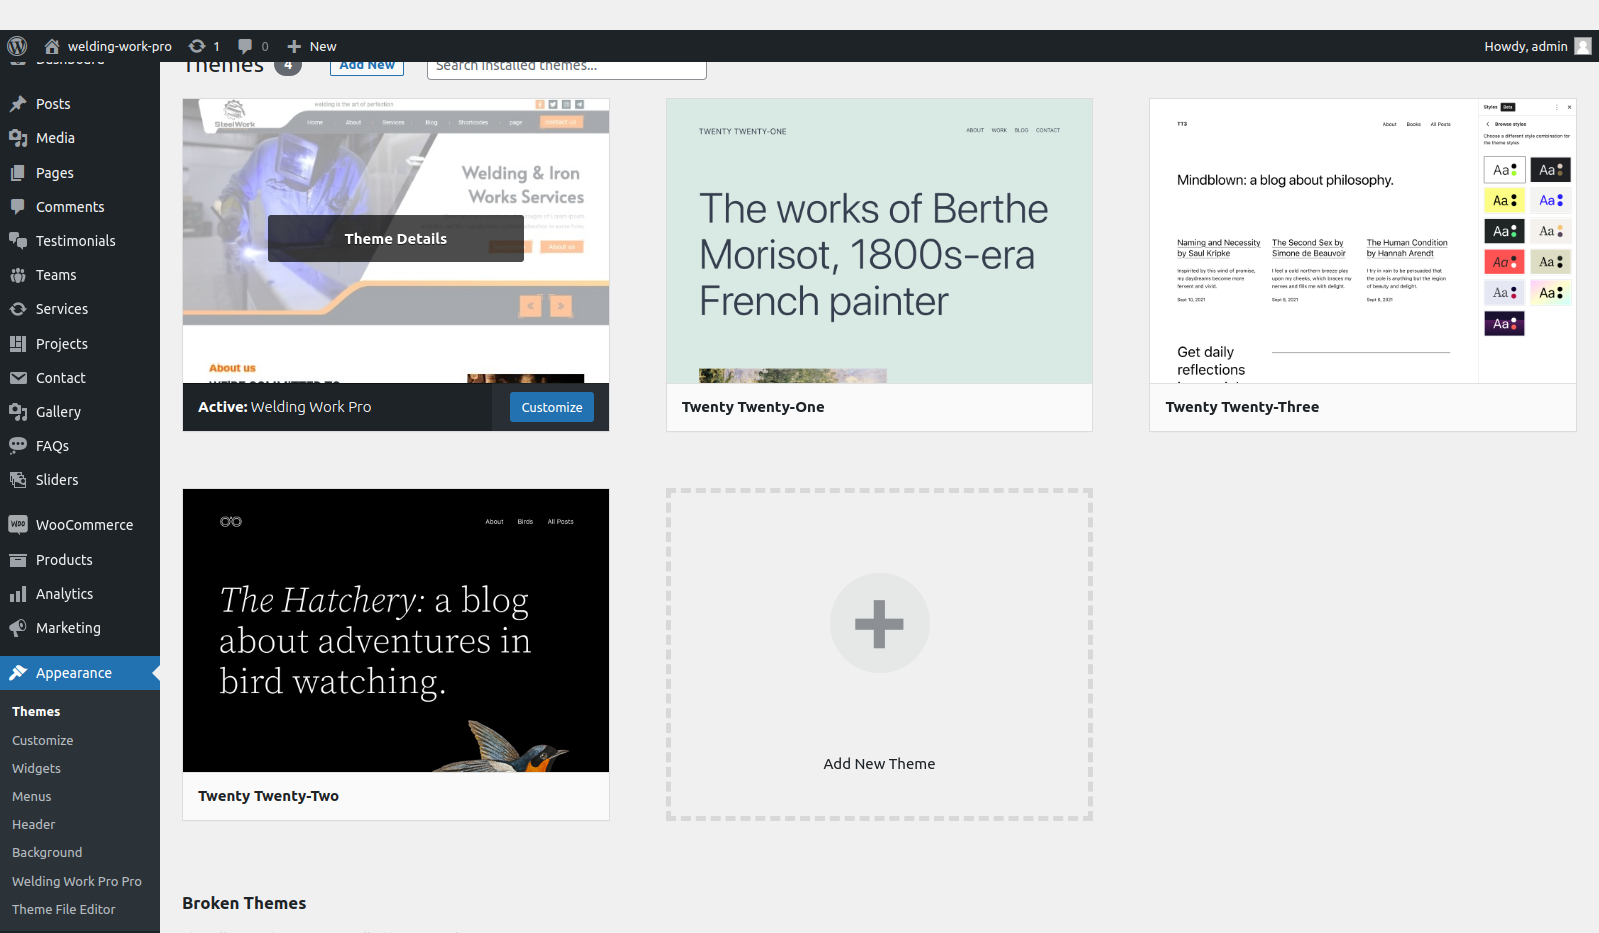
Task: Open the Menus submenu item
Action: pyautogui.click(x=32, y=797)
